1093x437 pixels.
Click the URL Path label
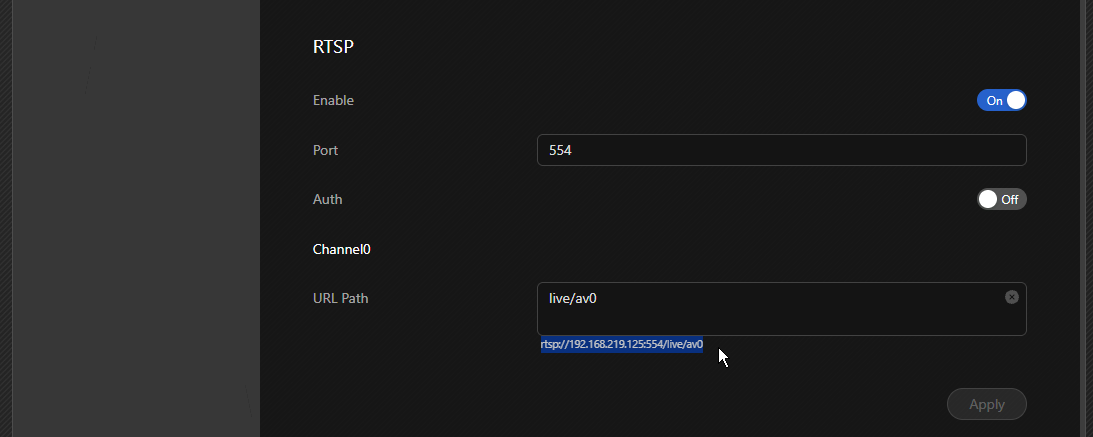pos(340,298)
